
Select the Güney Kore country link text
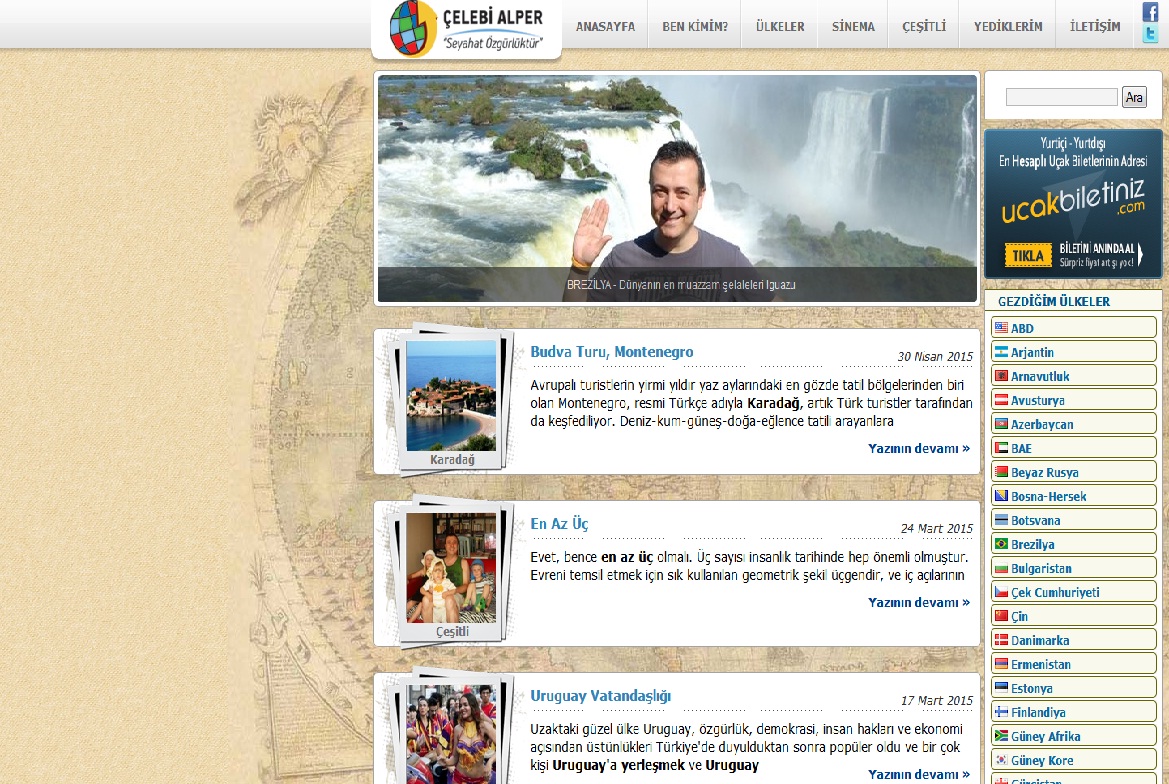click(x=1042, y=760)
